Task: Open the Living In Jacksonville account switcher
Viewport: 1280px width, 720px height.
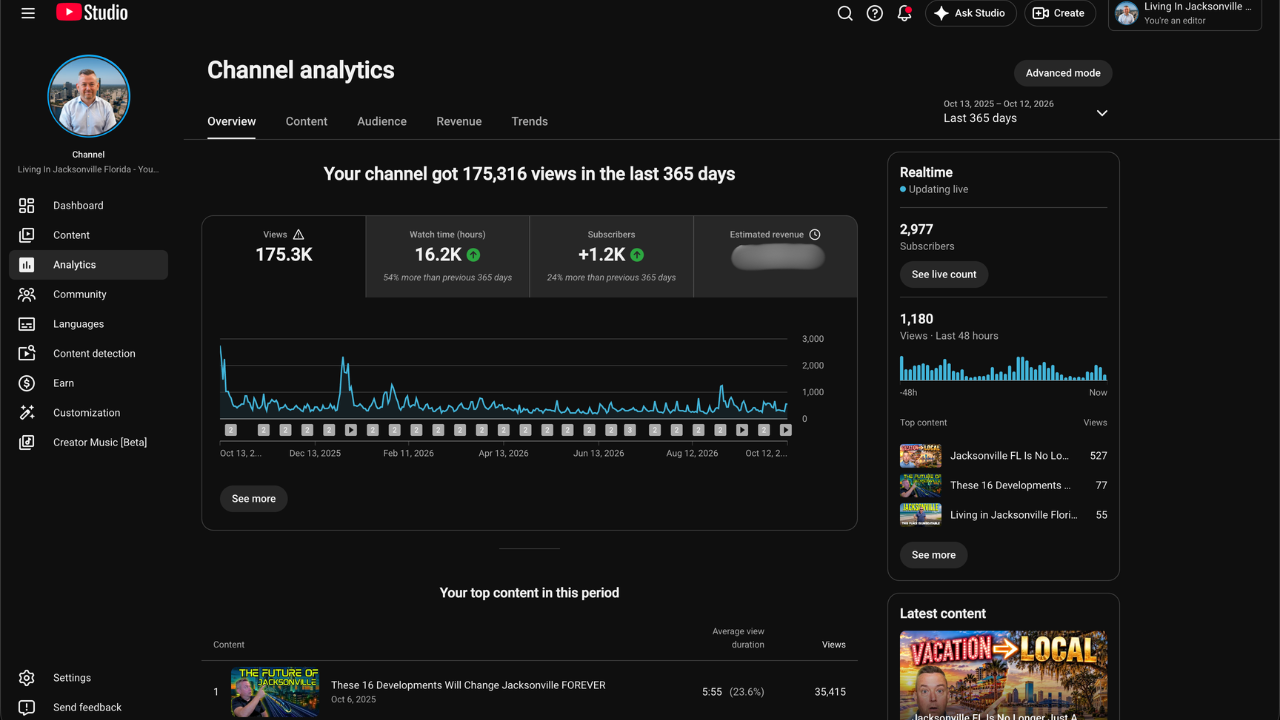Action: pos(1185,14)
